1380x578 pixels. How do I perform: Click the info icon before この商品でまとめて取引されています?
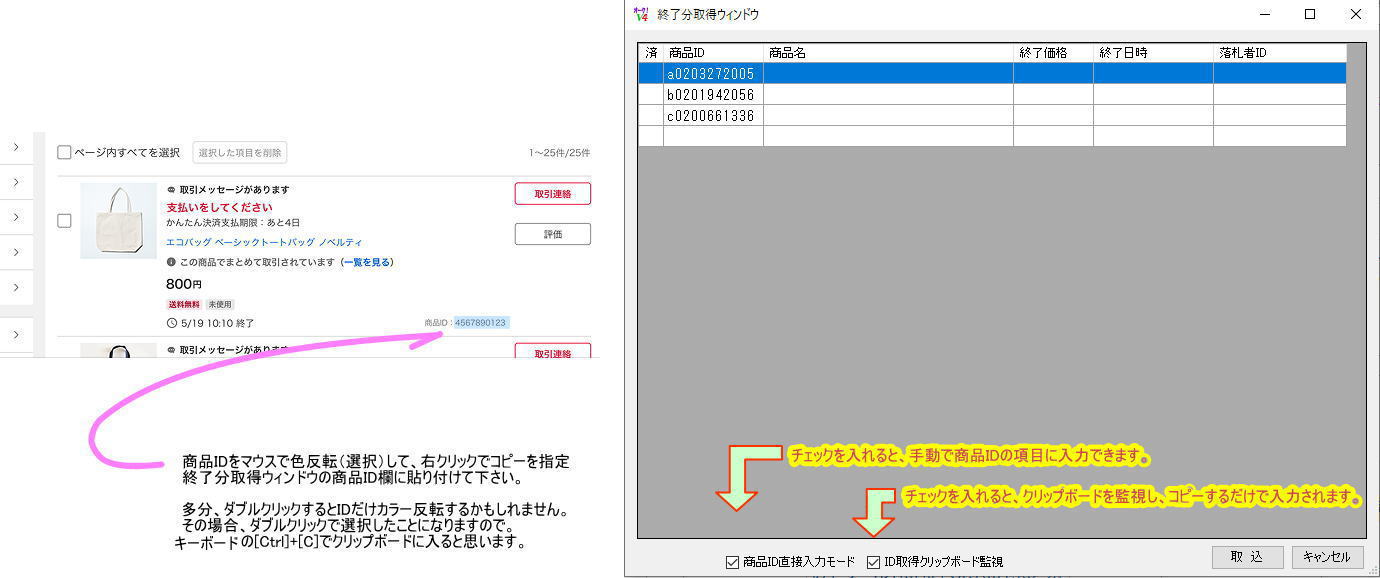pyautogui.click(x=171, y=262)
